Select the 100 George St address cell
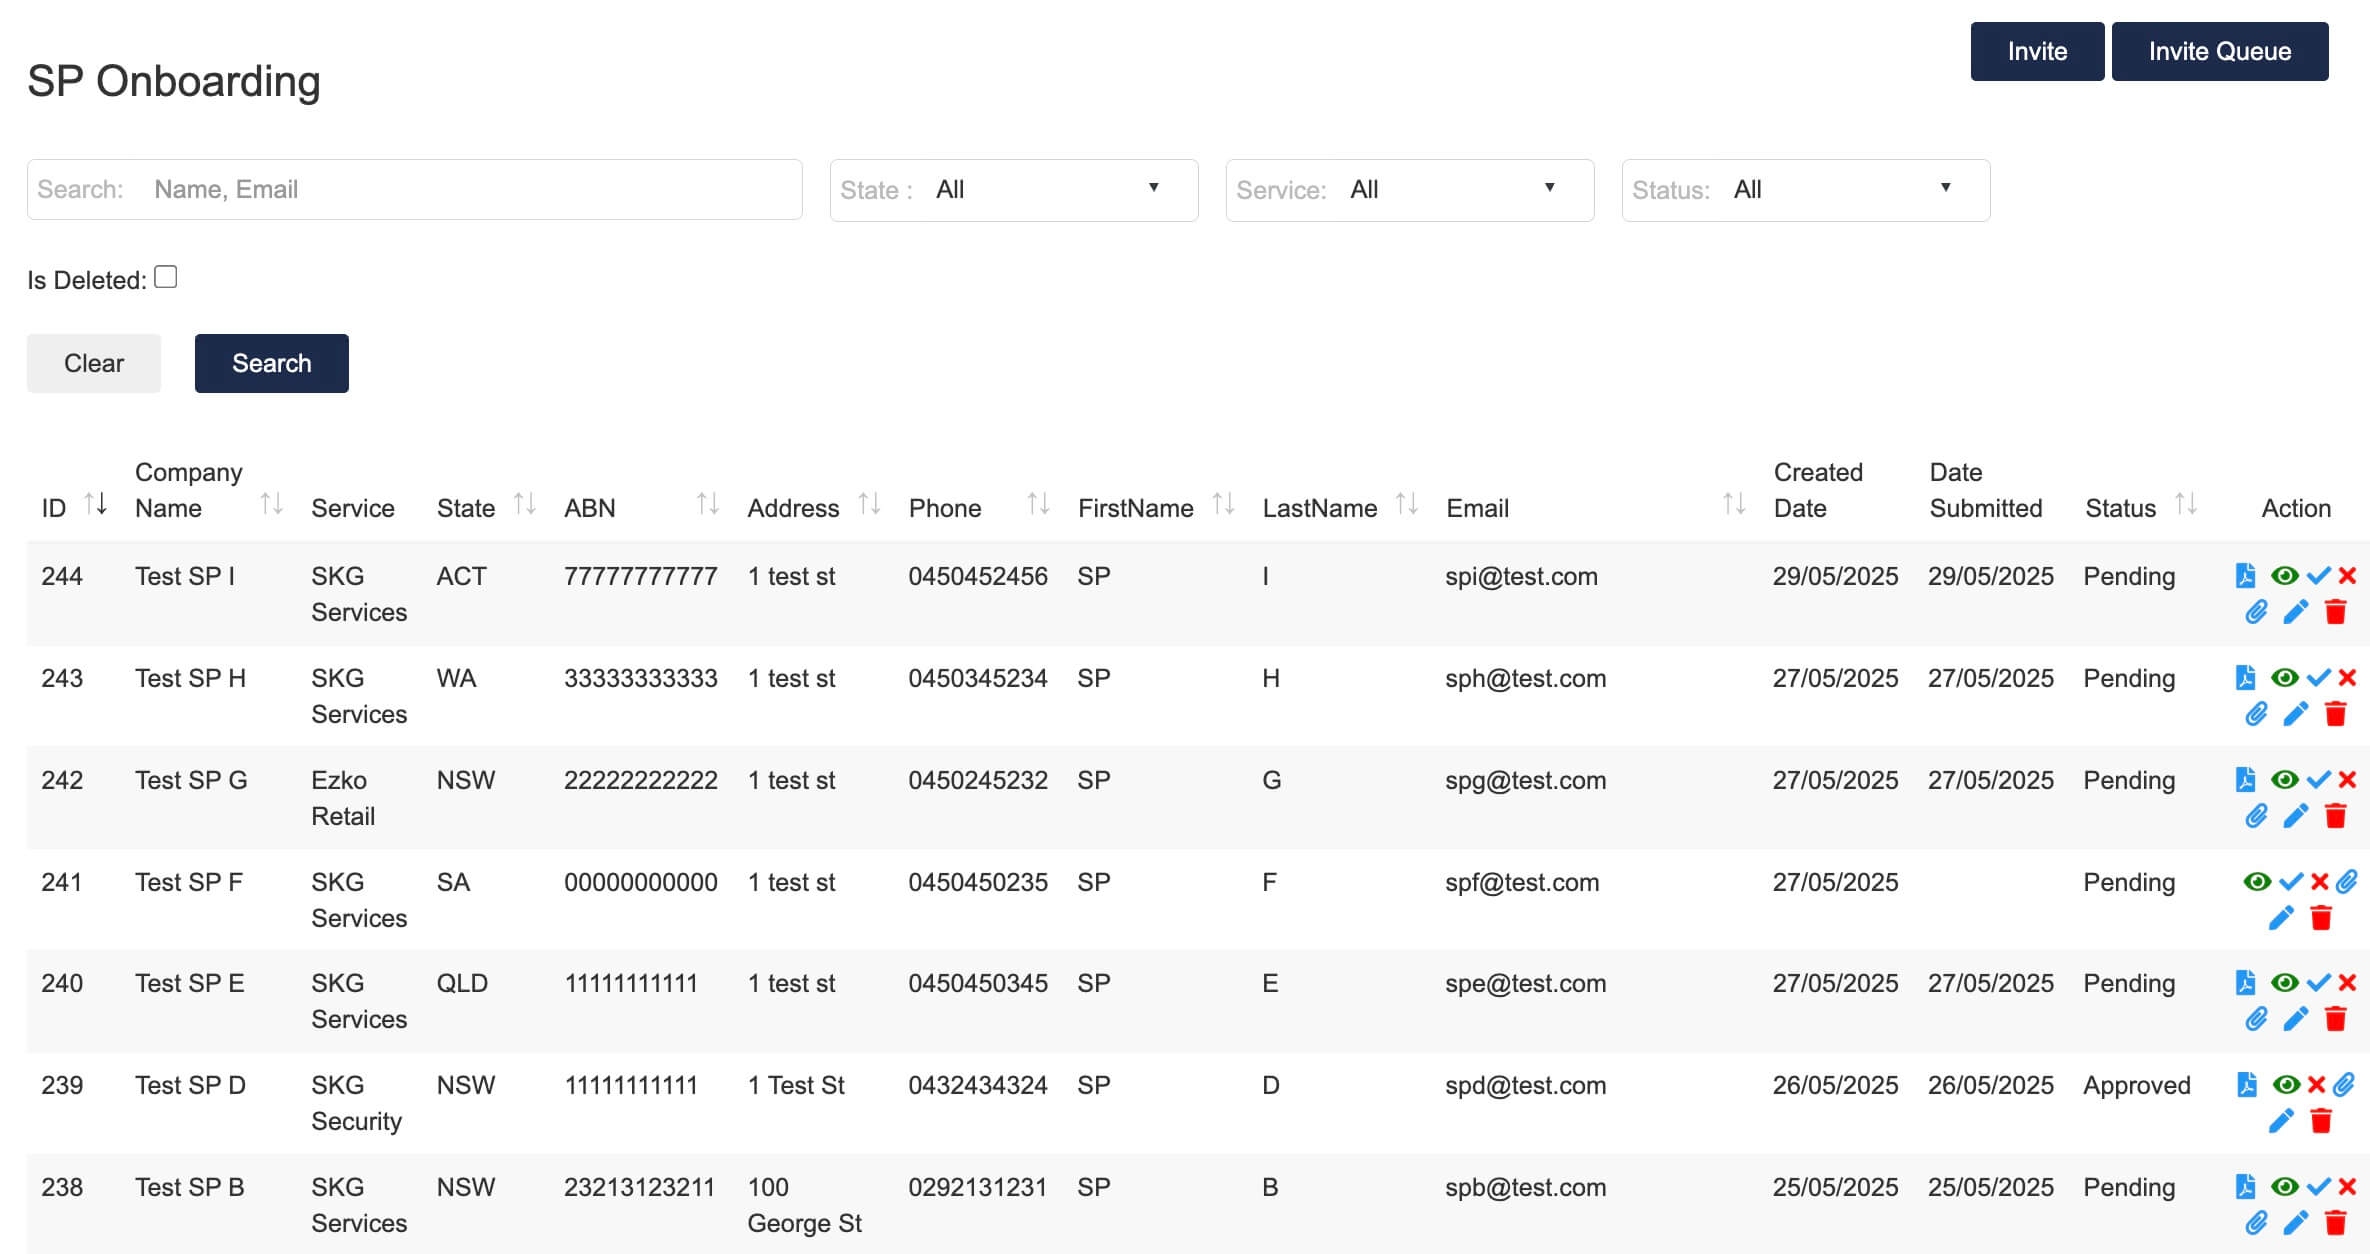2370x1254 pixels. [x=804, y=1205]
